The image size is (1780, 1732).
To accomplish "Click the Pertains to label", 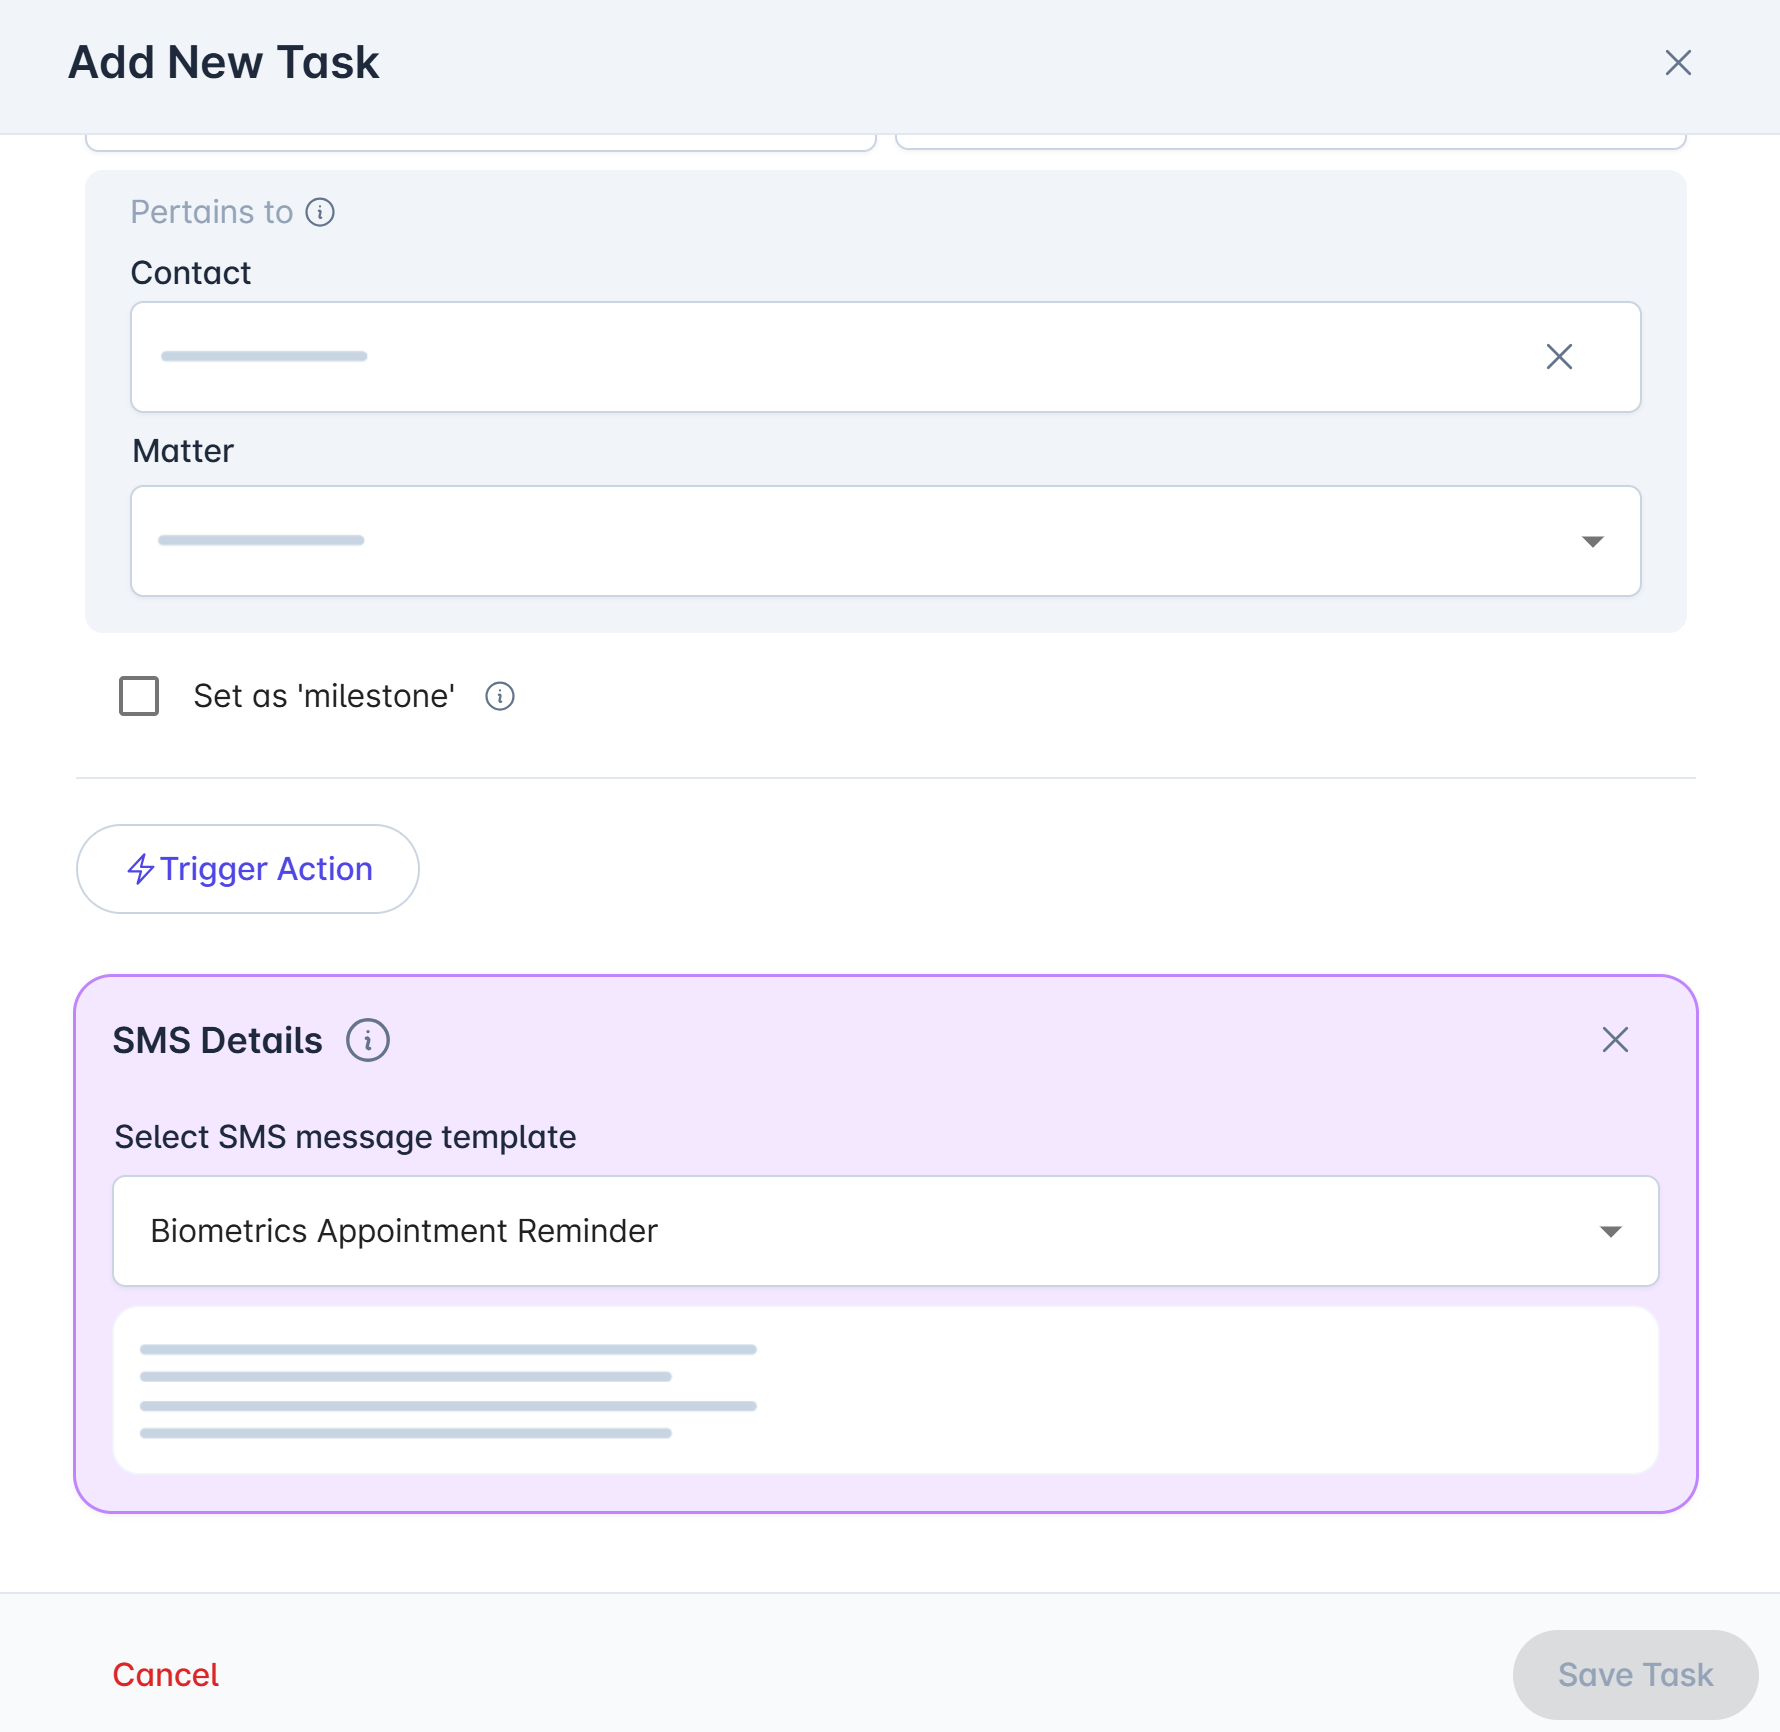I will (x=211, y=212).
